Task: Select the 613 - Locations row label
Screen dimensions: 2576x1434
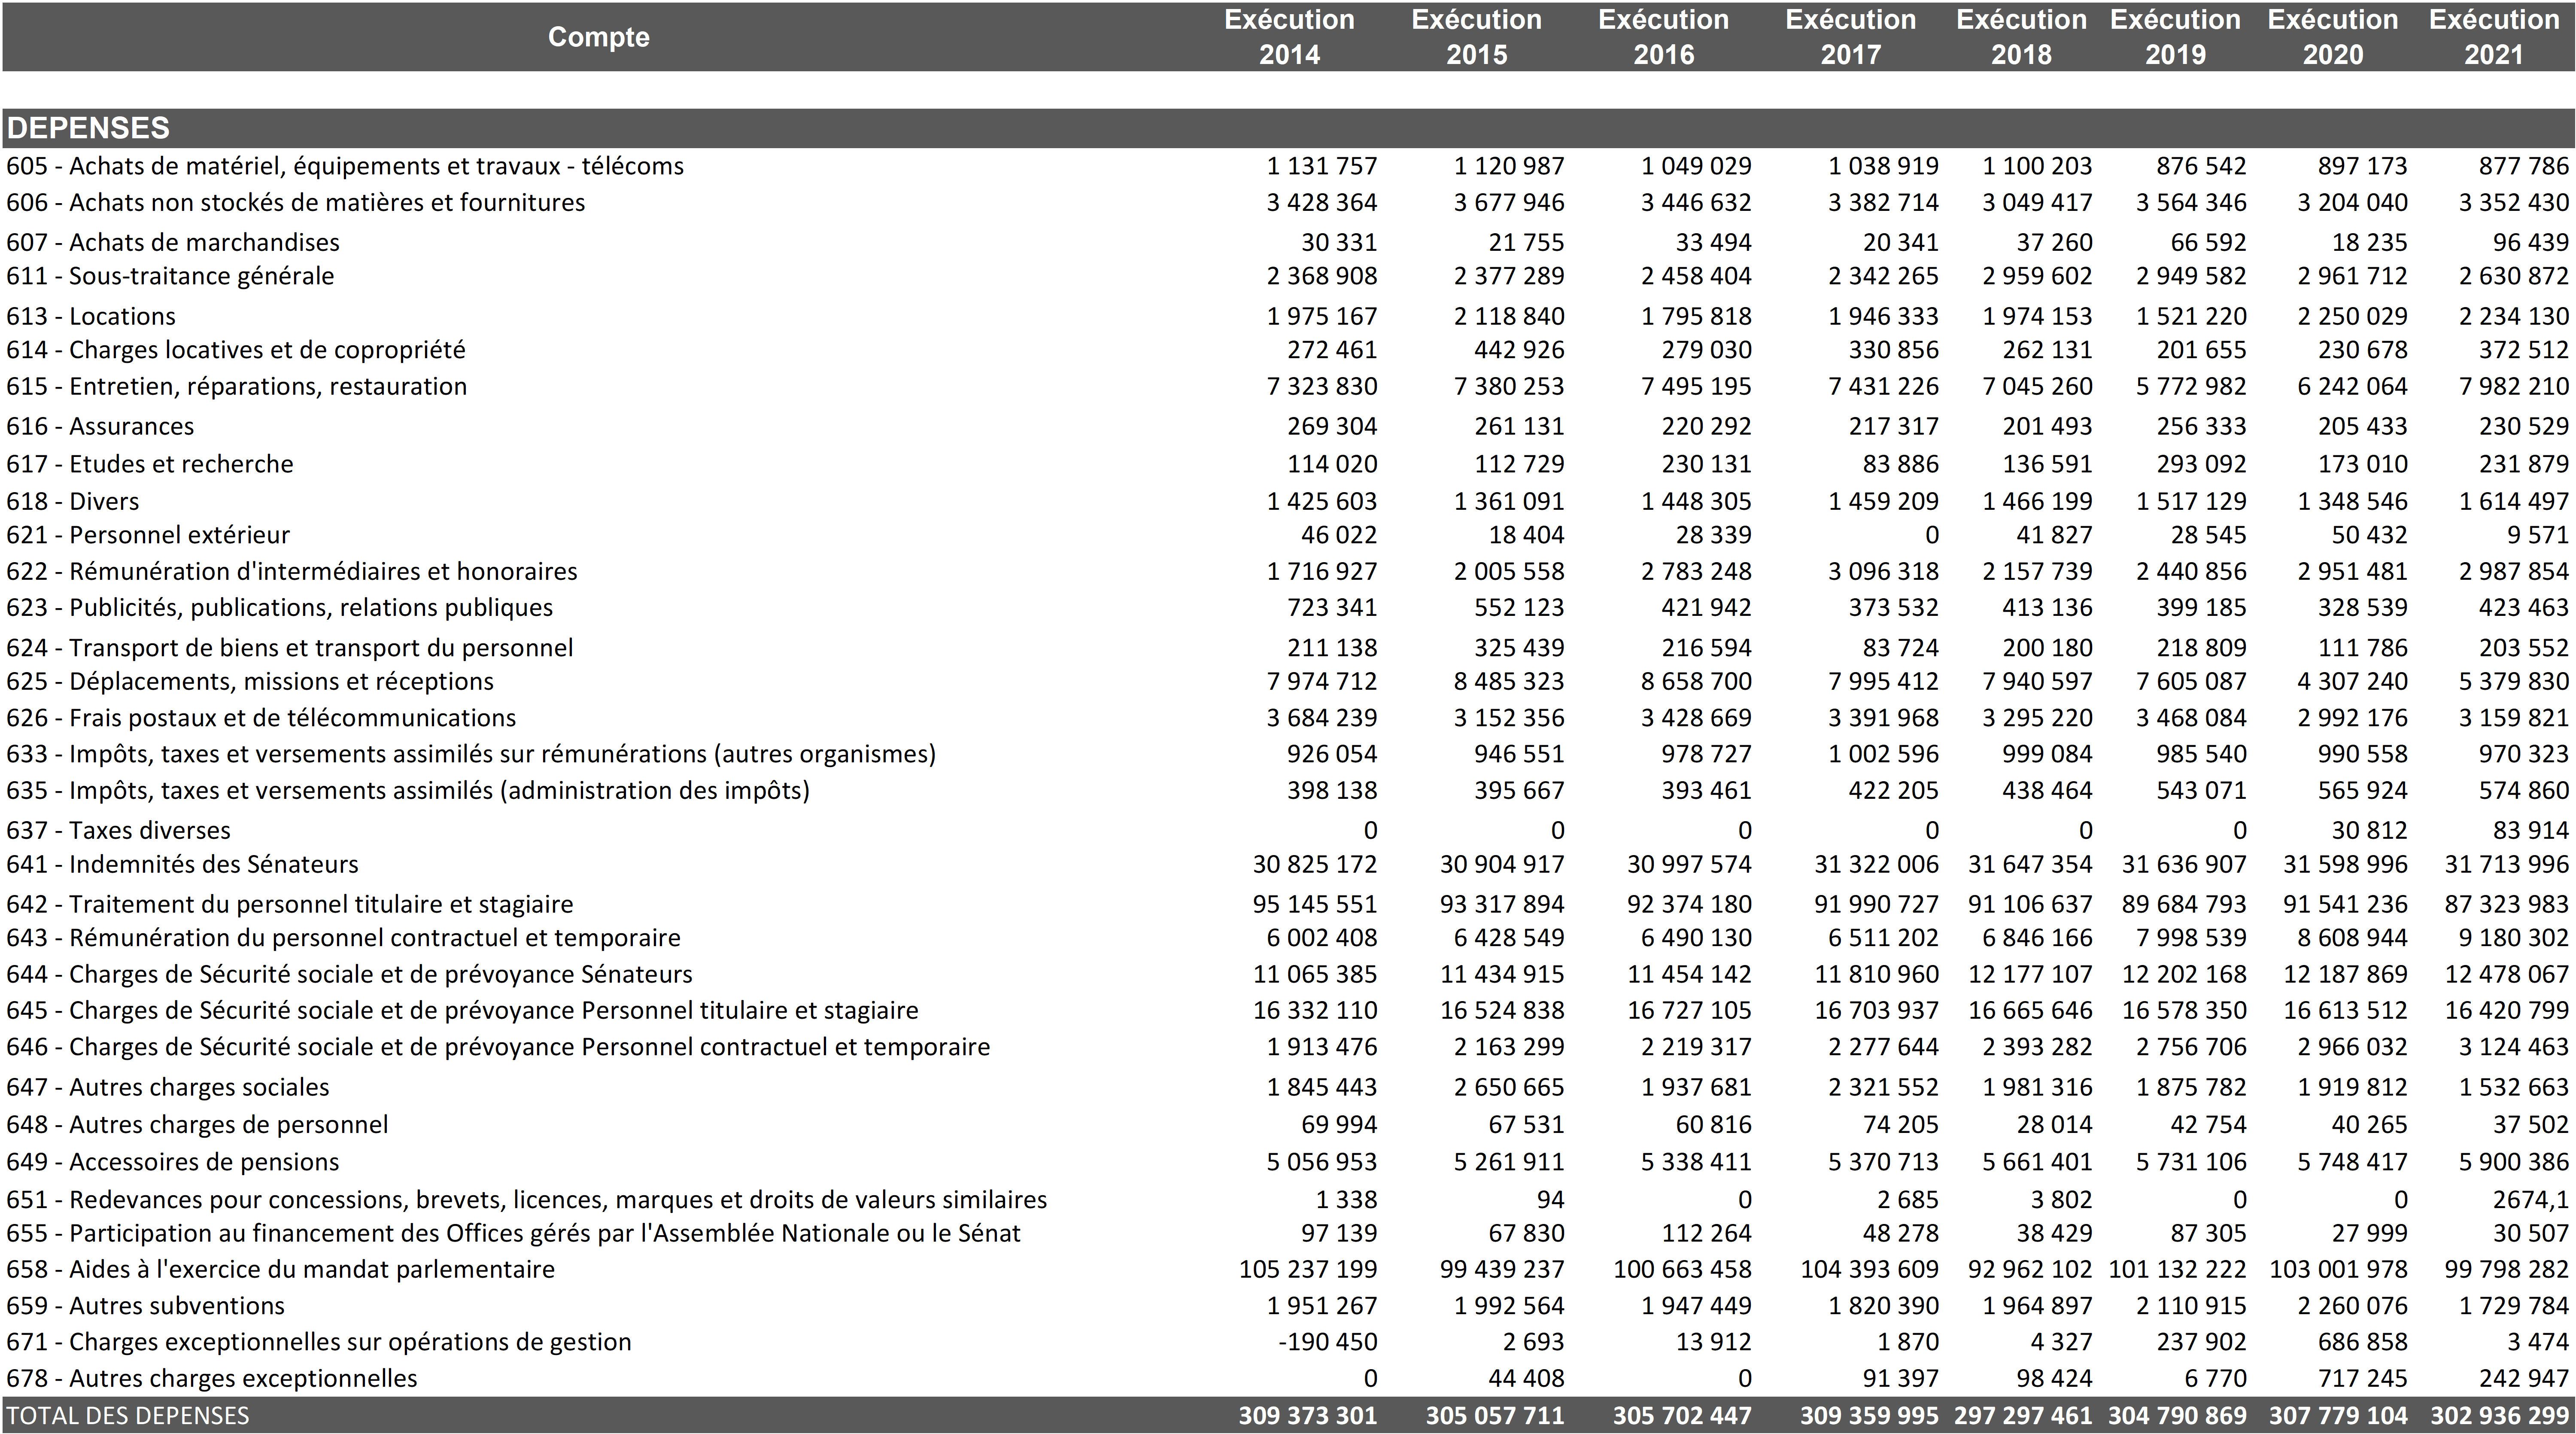Action: pos(91,317)
